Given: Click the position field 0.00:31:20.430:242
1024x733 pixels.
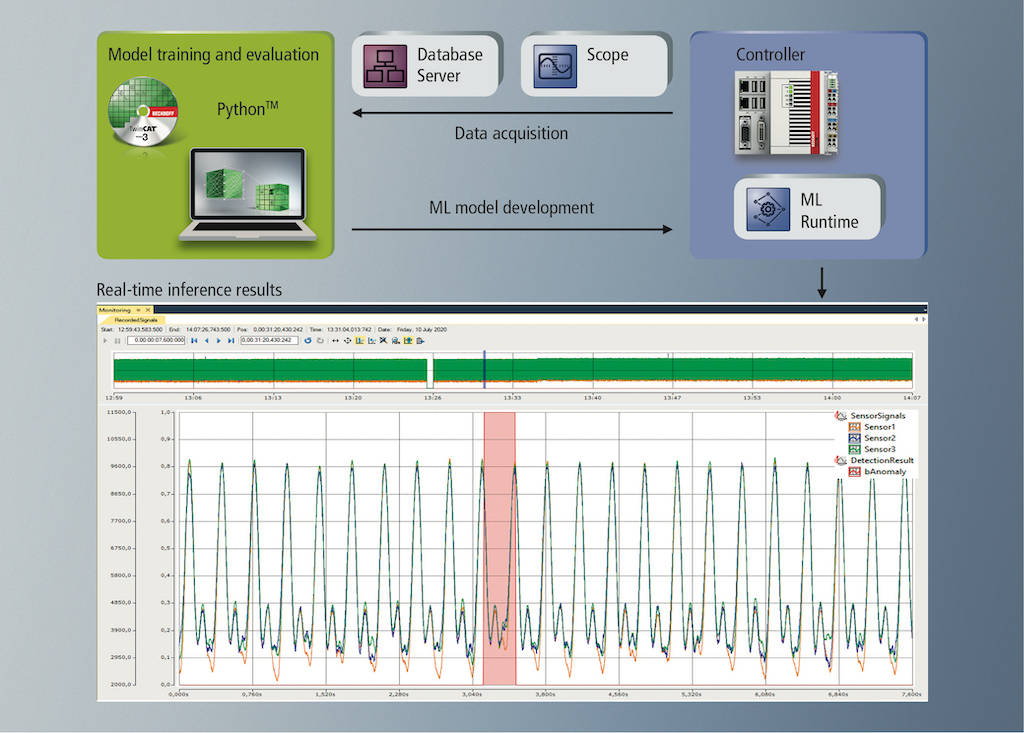Looking at the screenshot, I should [x=269, y=340].
